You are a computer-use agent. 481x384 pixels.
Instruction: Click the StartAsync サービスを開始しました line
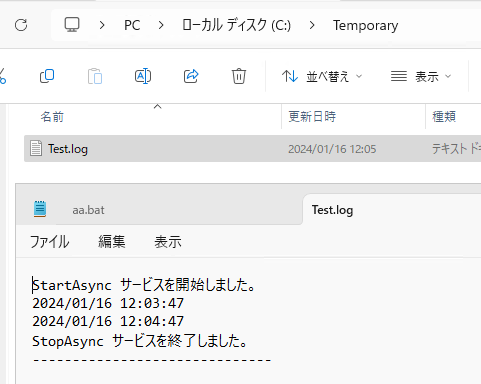click(144, 285)
